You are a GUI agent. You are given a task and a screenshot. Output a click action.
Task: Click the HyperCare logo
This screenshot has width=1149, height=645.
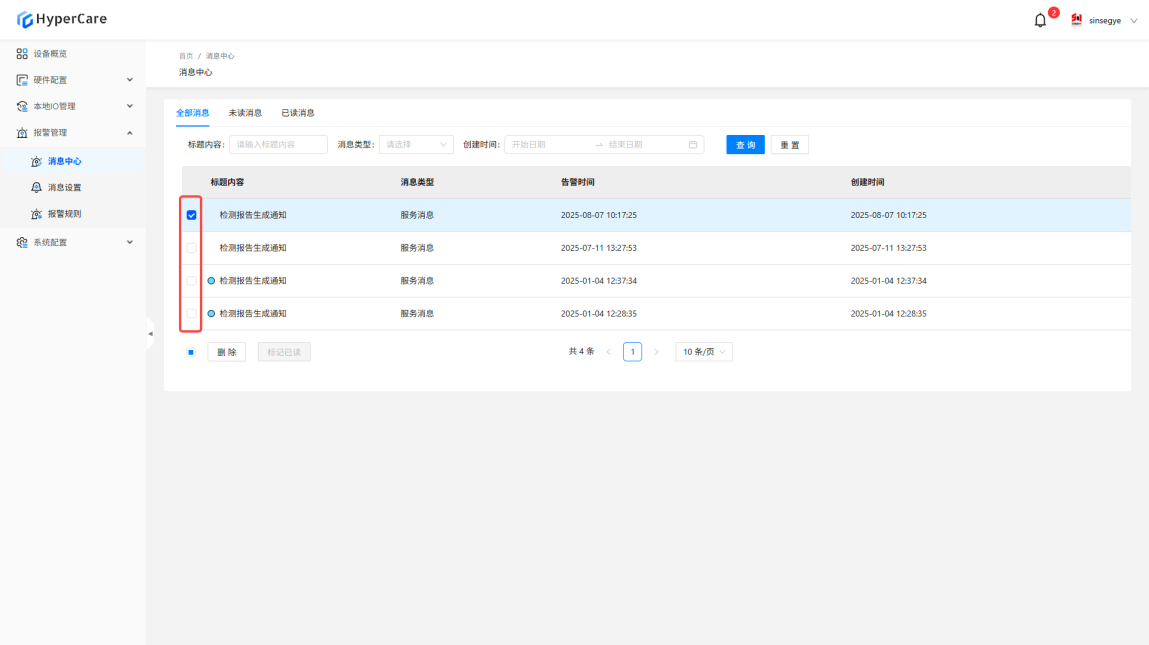click(x=61, y=19)
